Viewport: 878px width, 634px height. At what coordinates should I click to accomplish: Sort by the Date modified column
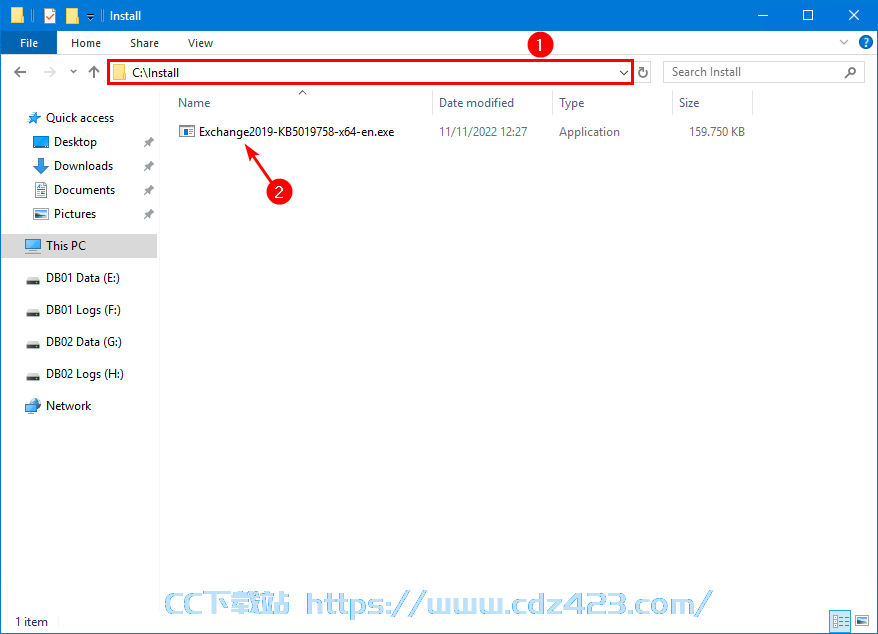click(x=476, y=103)
